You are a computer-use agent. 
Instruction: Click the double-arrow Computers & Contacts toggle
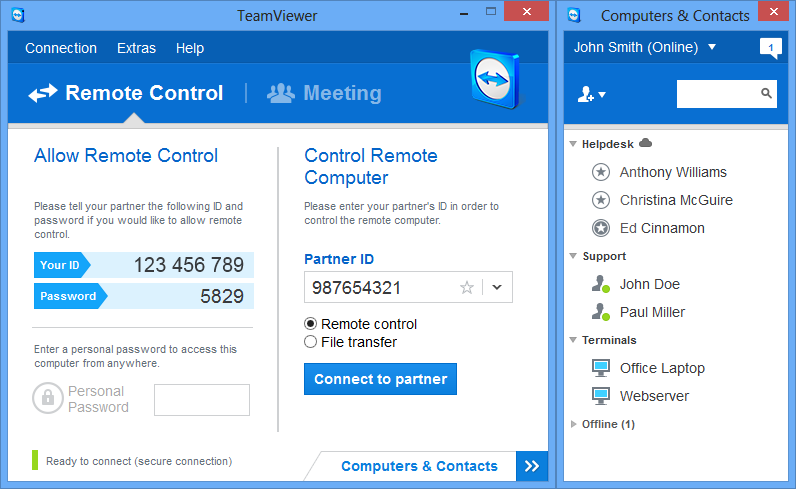532,466
